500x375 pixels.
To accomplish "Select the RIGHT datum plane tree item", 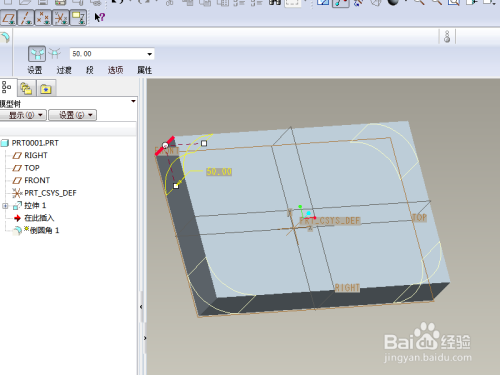I will click(36, 155).
